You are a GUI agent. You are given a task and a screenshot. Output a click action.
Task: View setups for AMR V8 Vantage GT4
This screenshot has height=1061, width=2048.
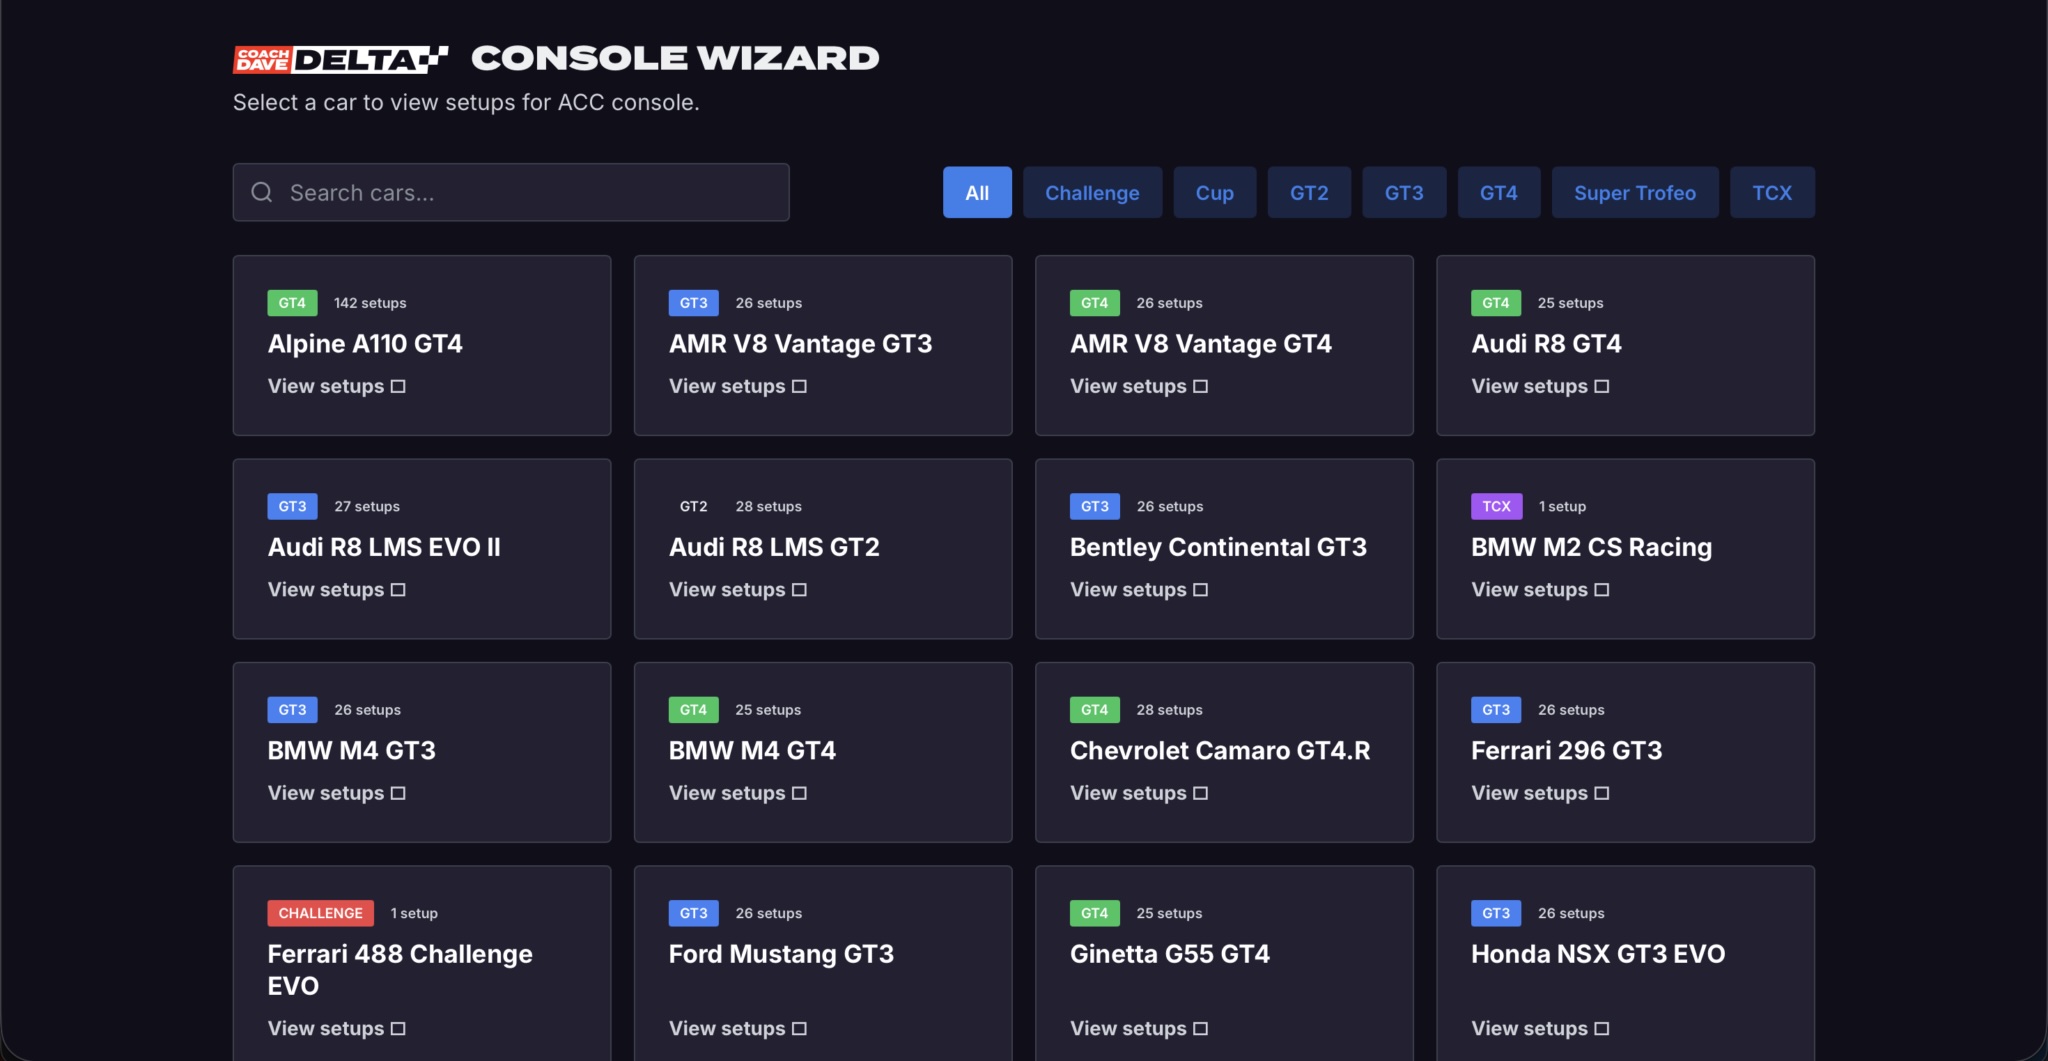1139,386
